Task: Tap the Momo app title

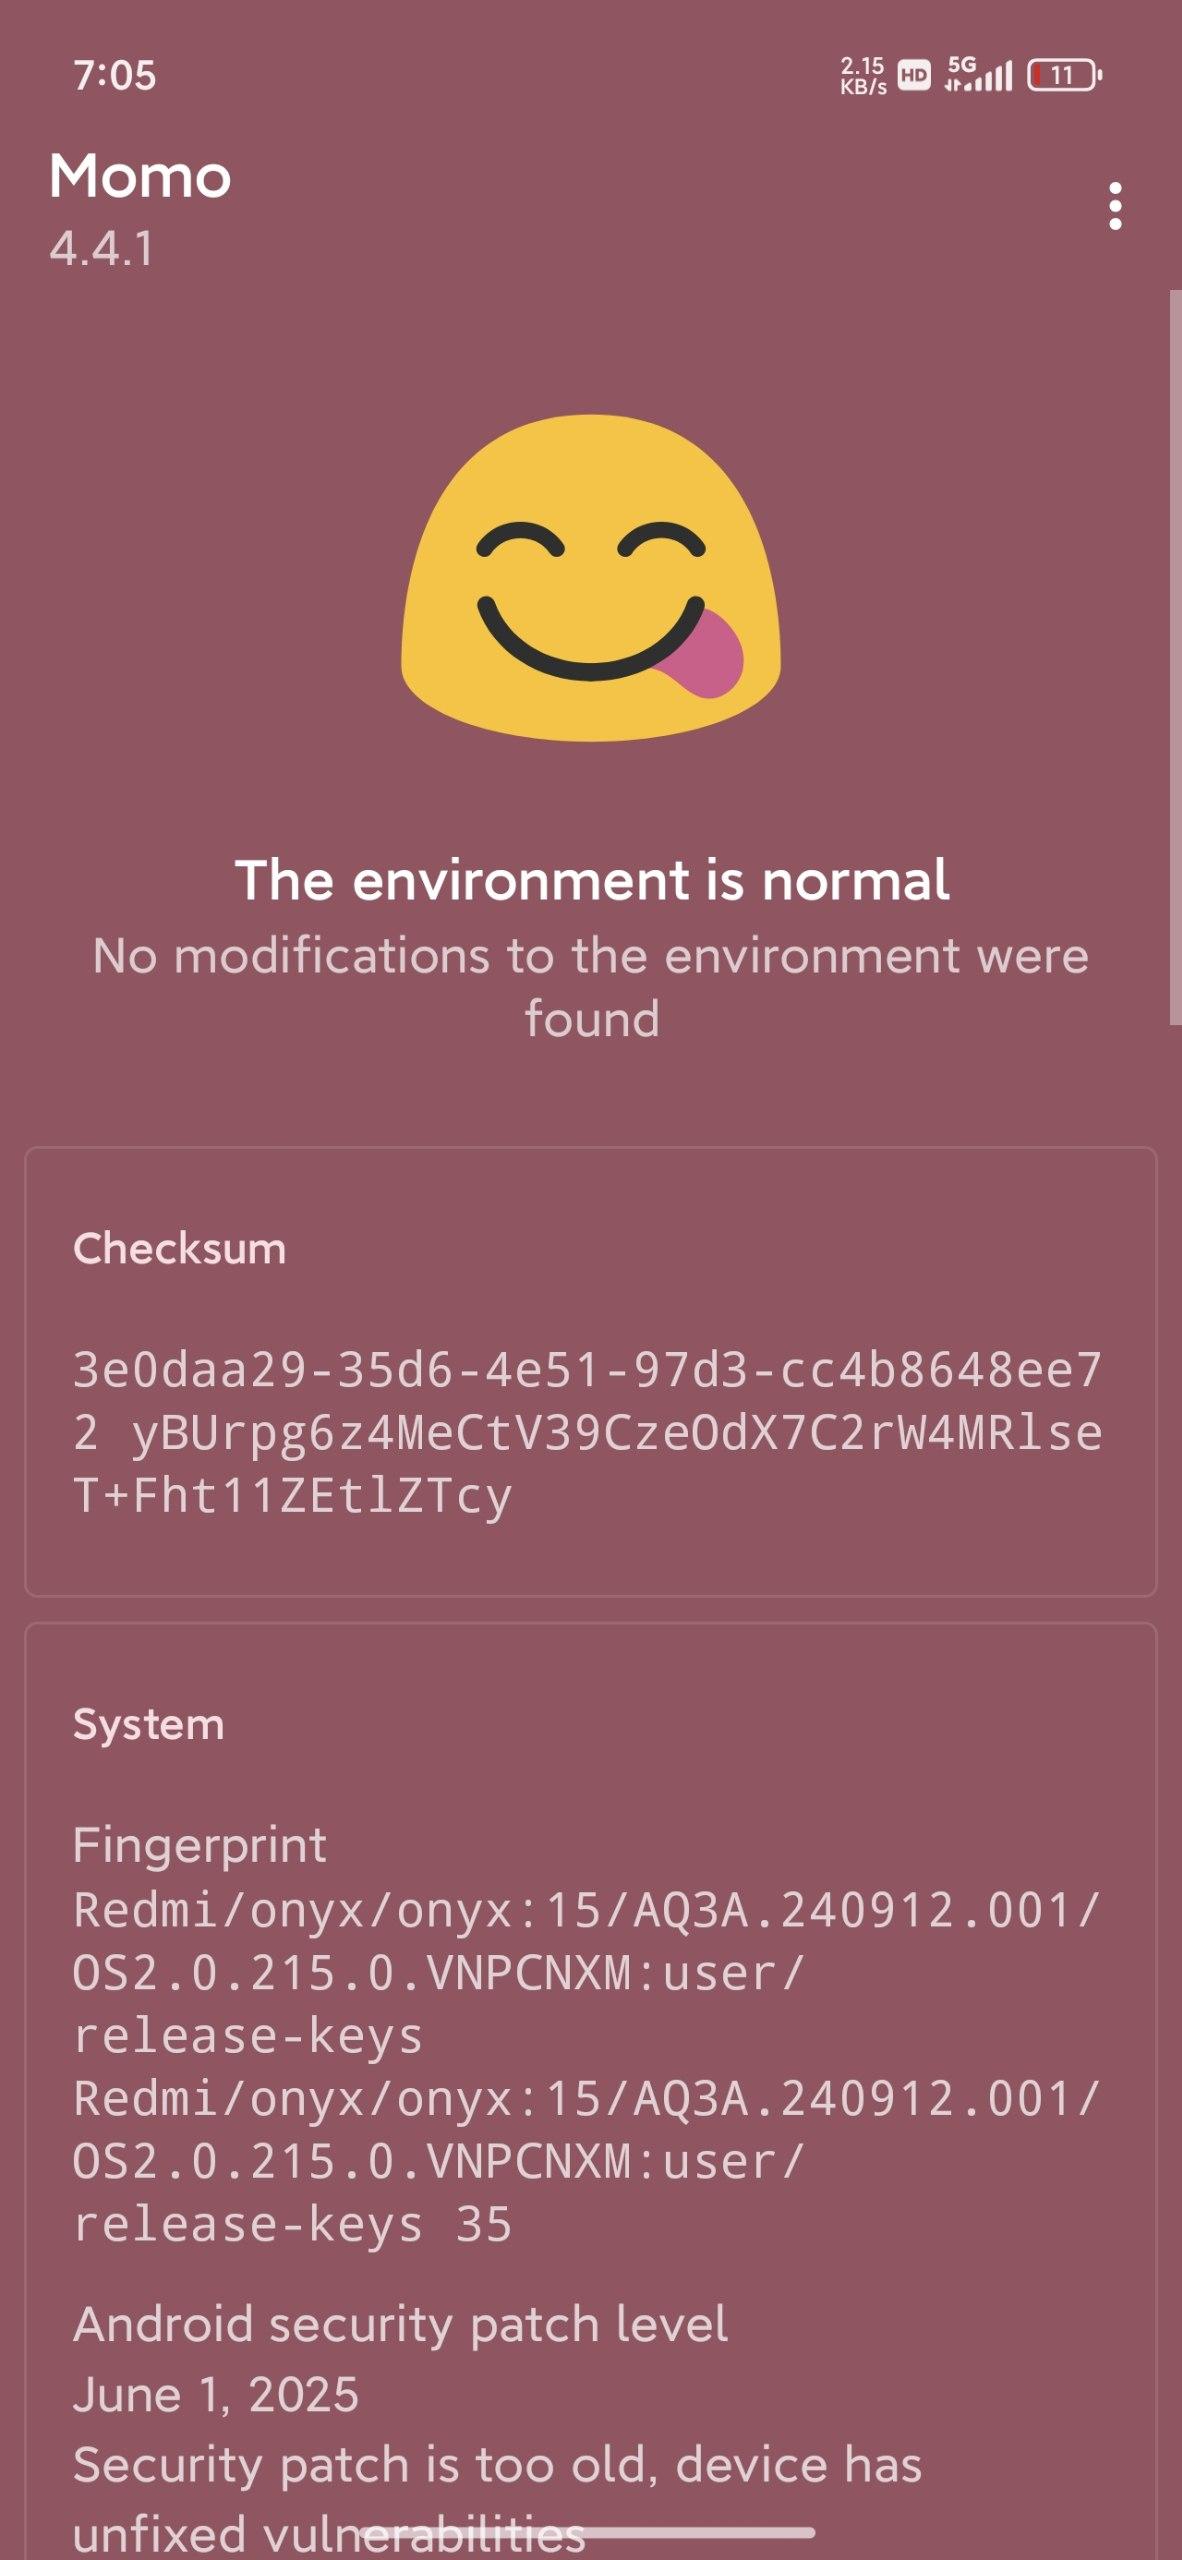Action: coord(140,177)
